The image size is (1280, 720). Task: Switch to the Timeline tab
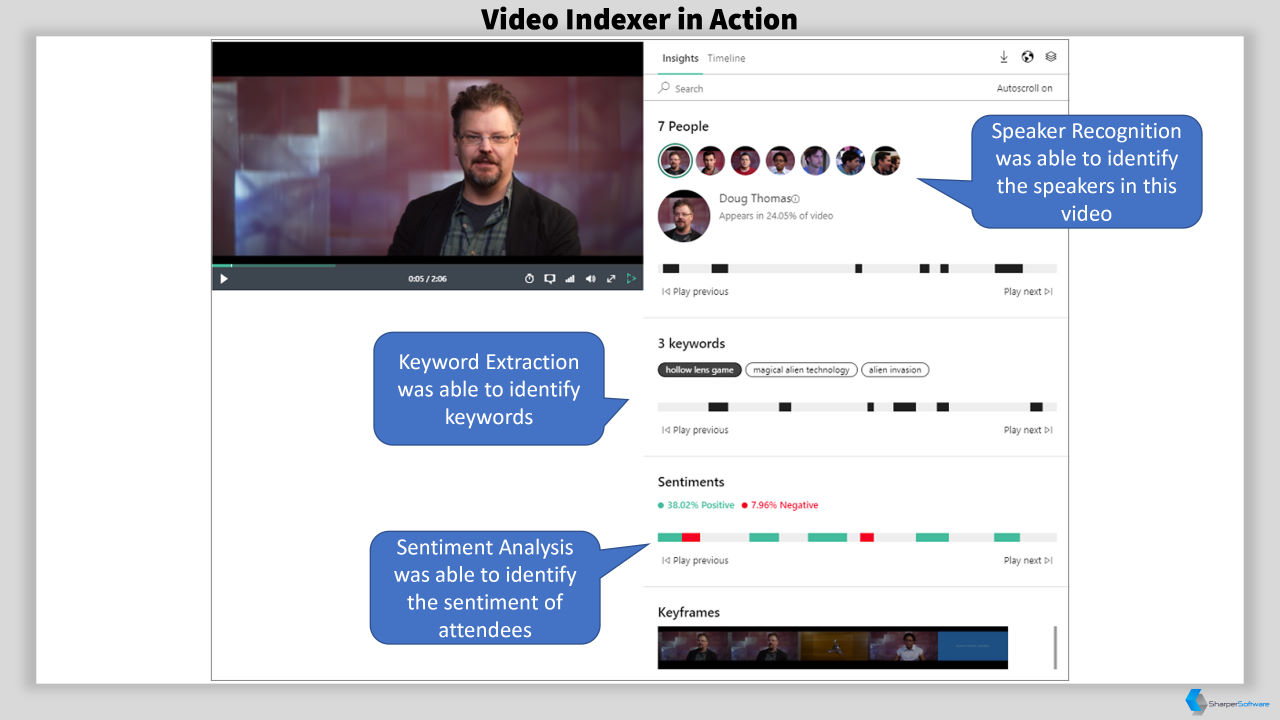726,58
